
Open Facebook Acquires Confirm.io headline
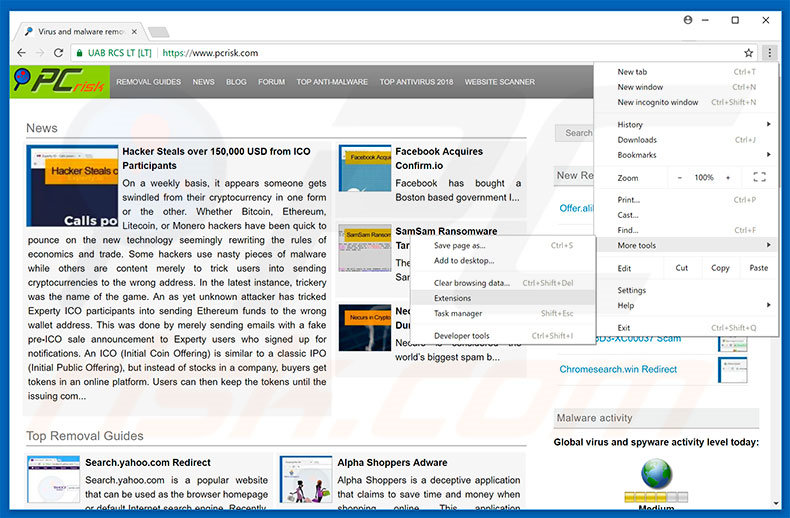point(439,158)
